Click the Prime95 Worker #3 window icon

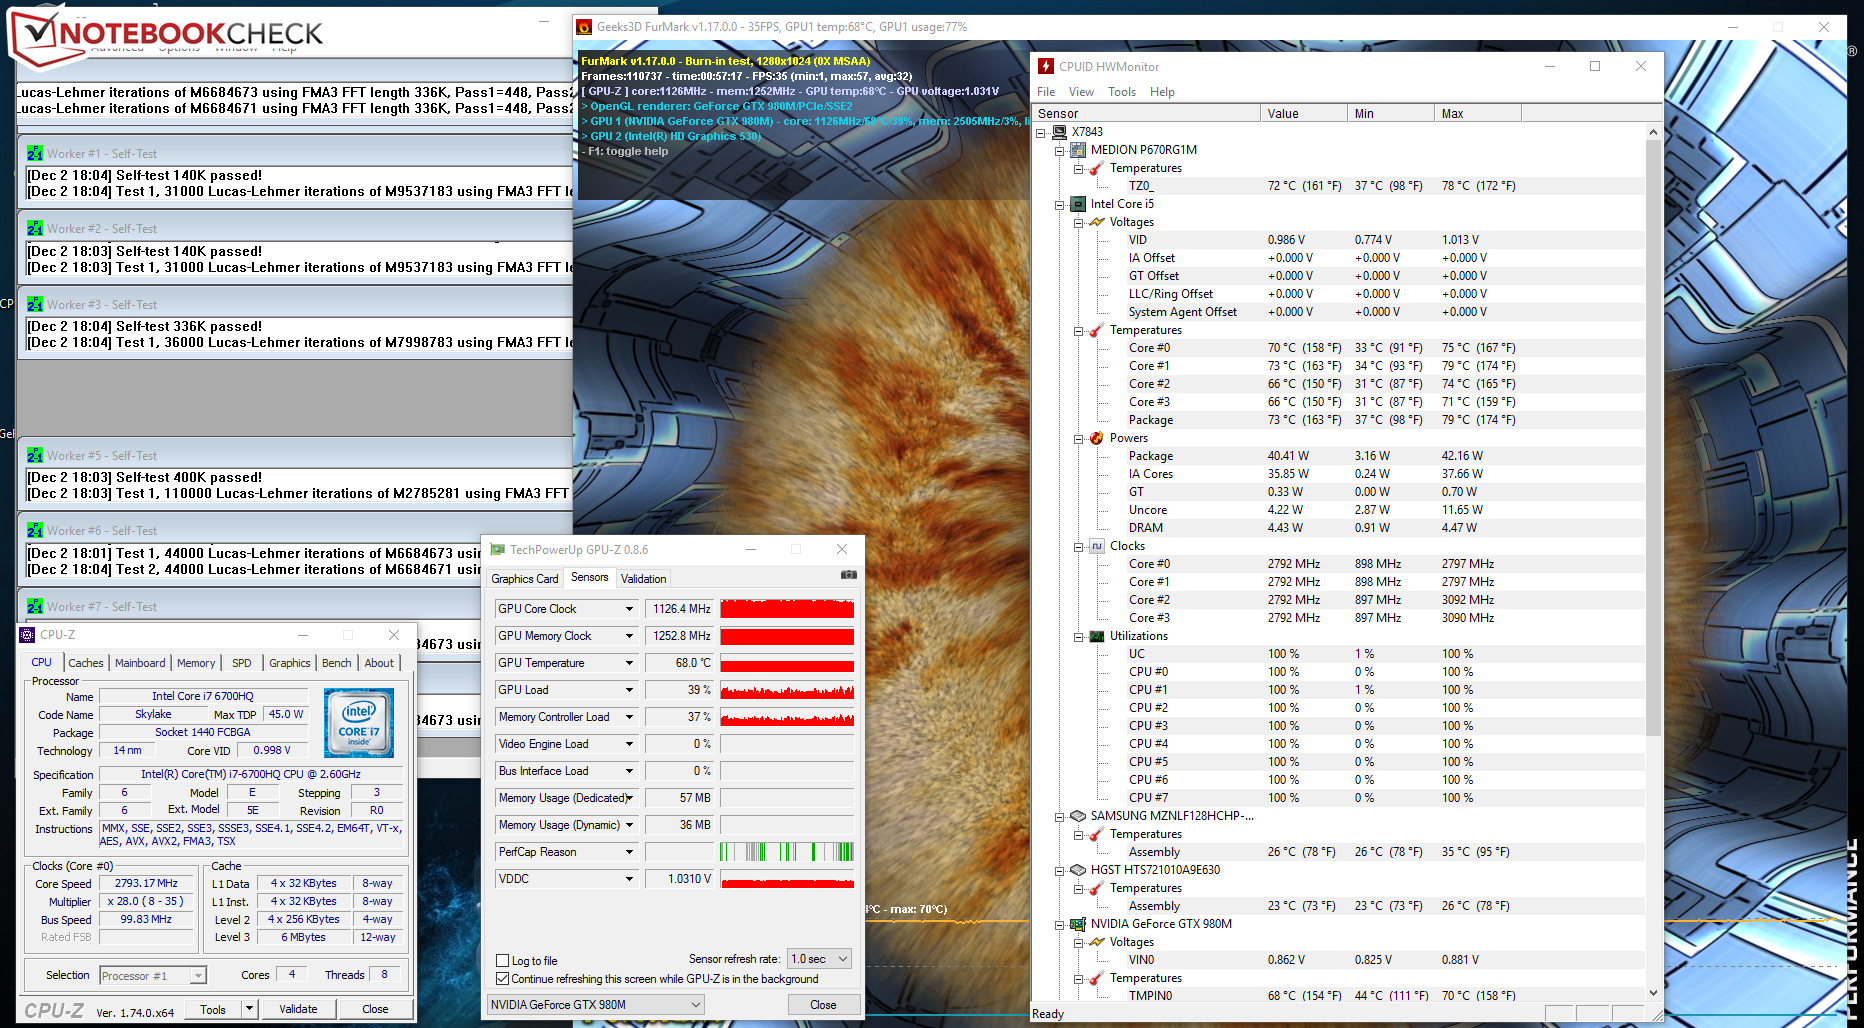coord(35,305)
